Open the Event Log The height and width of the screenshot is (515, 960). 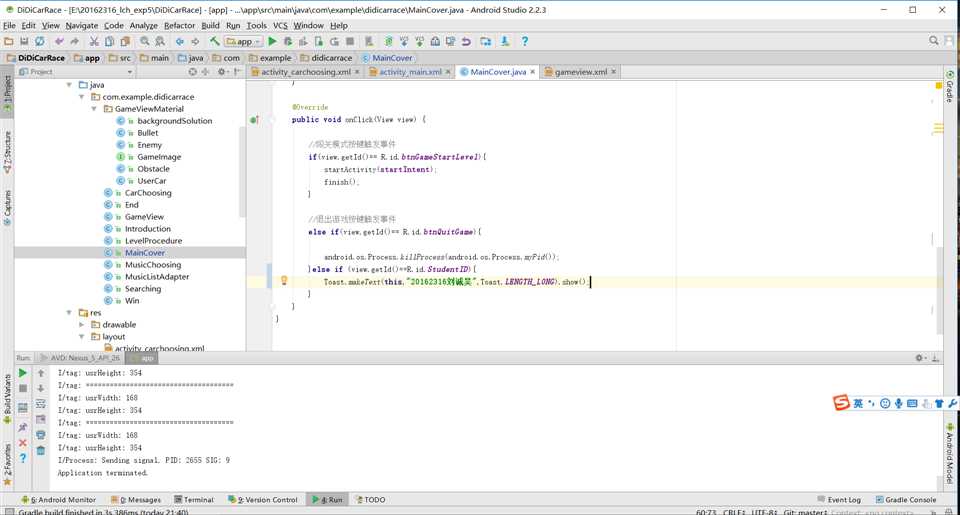click(x=839, y=500)
